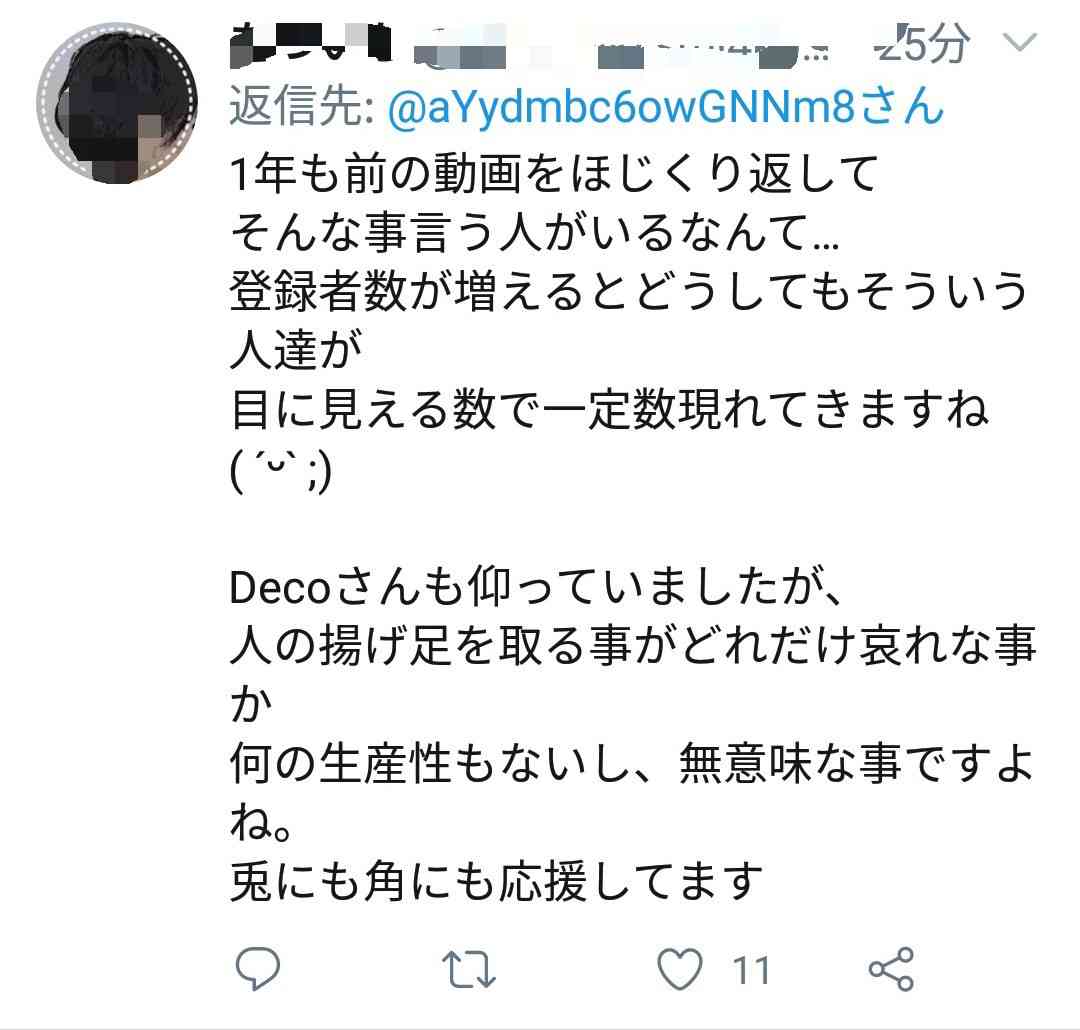Screen dimensions: 1080x1030
Task: Click the closing line 兎にも角にも応援してます
Action: click(x=497, y=881)
